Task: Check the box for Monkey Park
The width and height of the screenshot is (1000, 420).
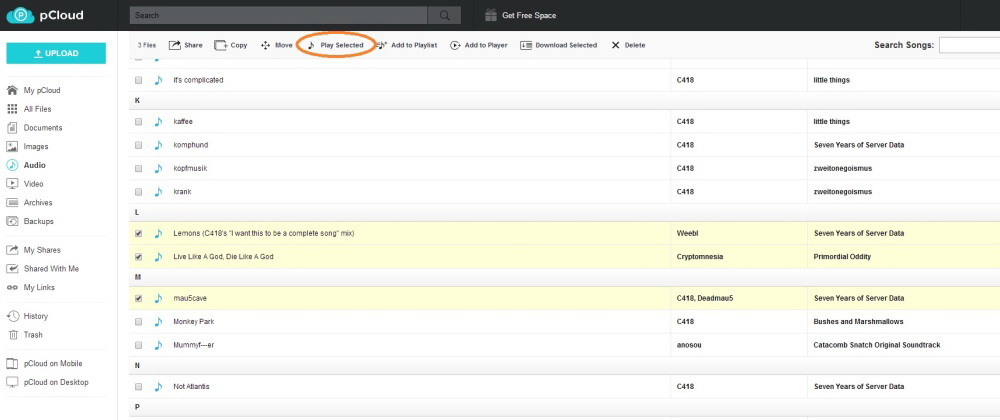Action: [x=138, y=322]
